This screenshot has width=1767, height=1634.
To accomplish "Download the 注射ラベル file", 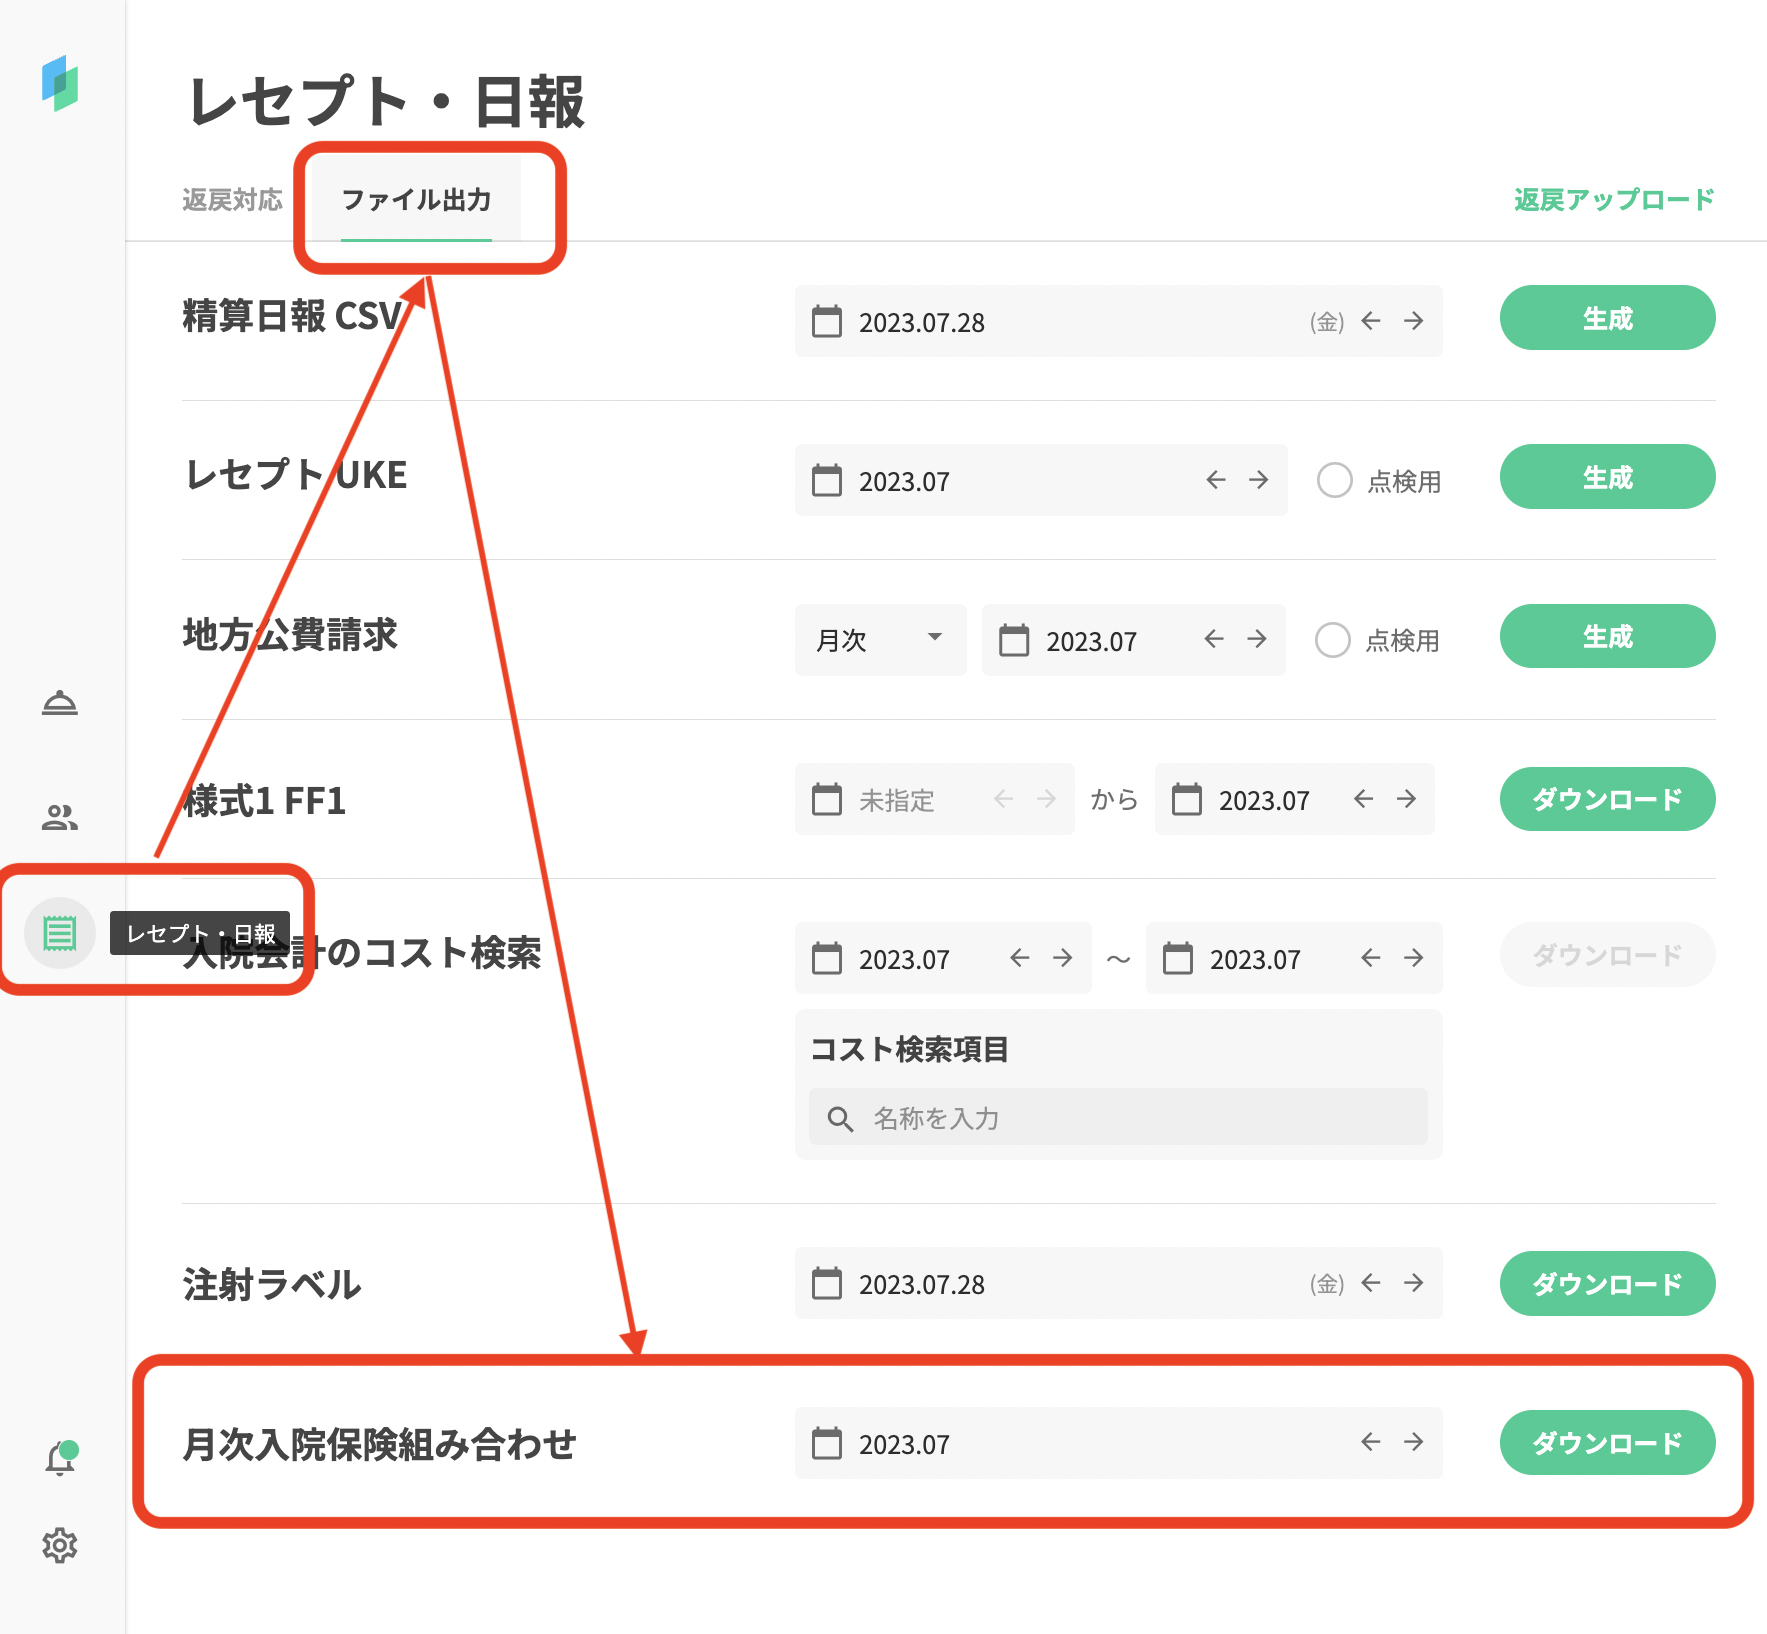I will click(x=1607, y=1283).
